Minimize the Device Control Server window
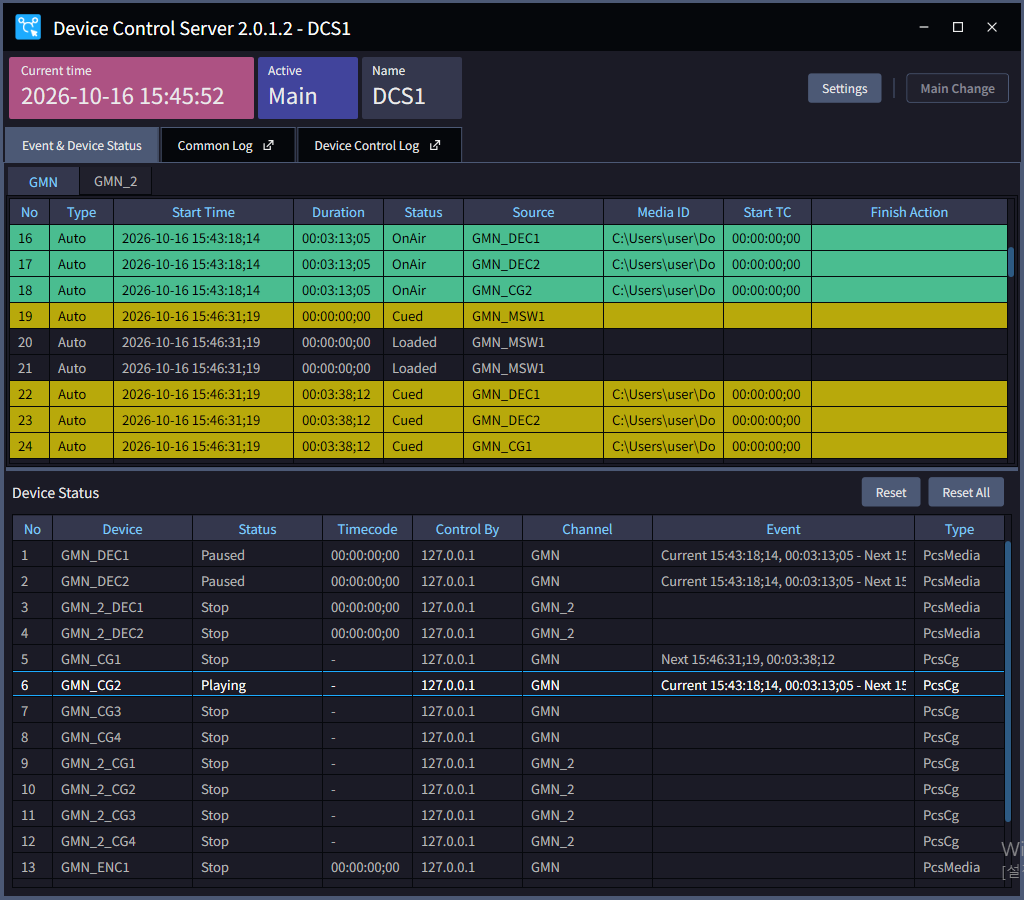The image size is (1024, 900). click(x=923, y=27)
